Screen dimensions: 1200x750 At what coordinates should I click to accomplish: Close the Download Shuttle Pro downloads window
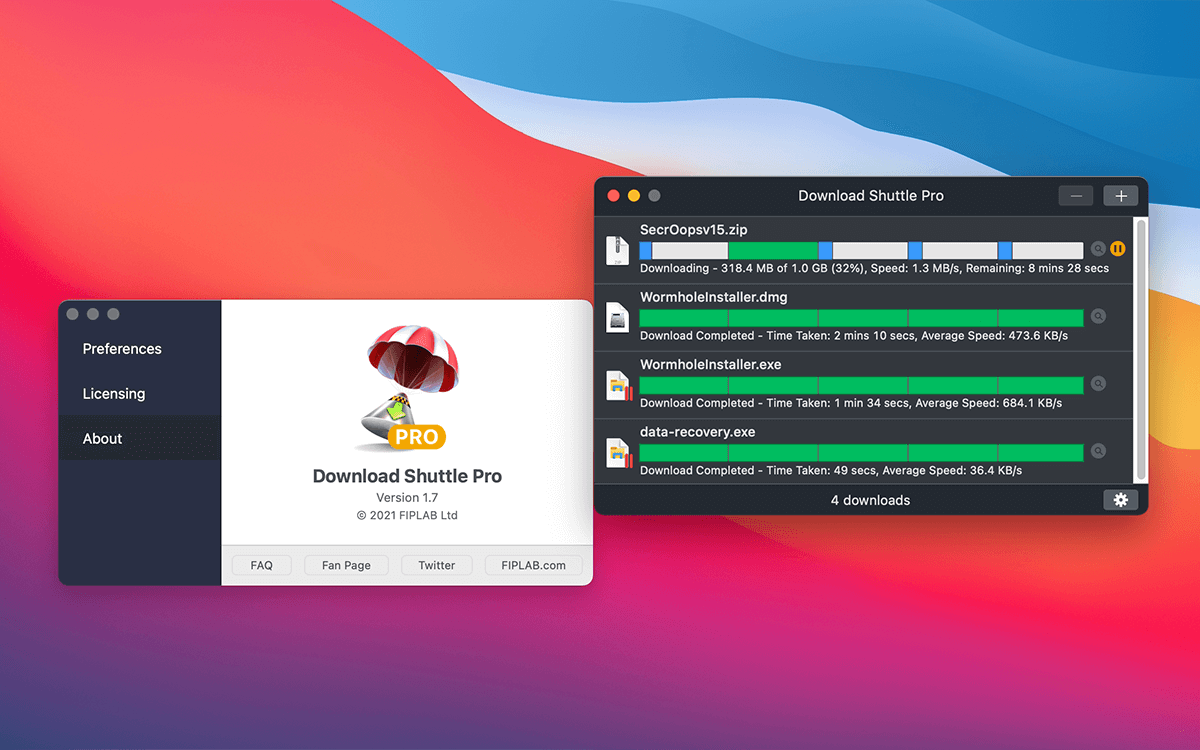[x=614, y=196]
